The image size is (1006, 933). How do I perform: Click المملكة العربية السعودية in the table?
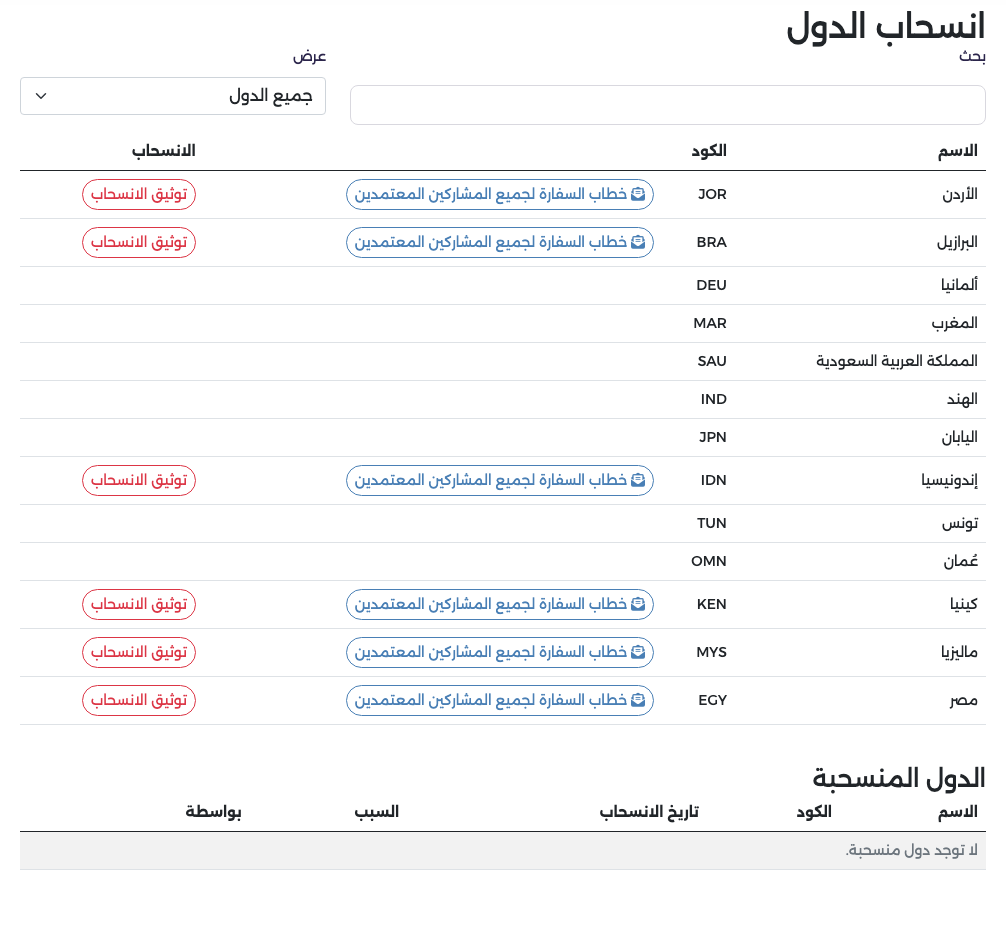click(897, 361)
